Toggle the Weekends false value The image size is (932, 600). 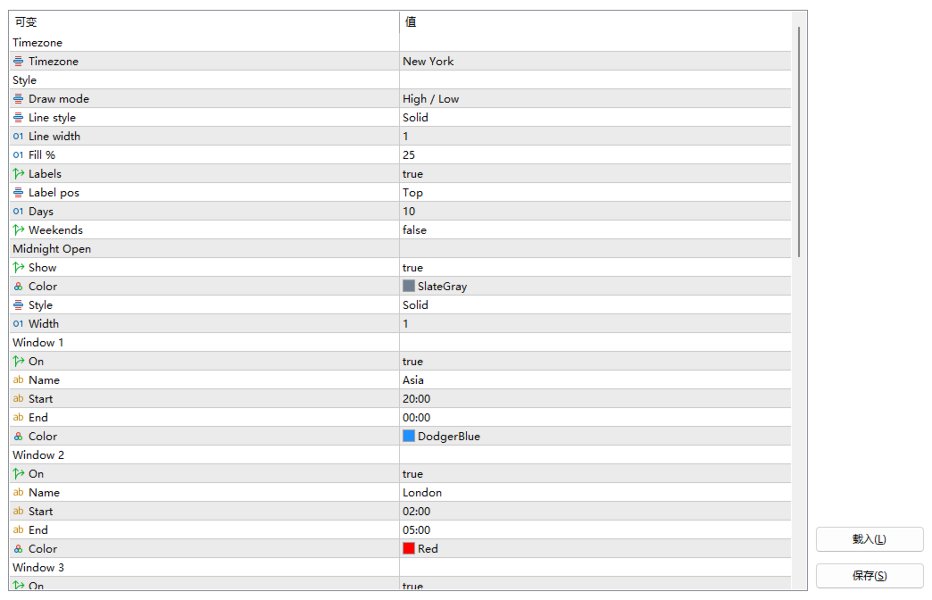pos(595,230)
